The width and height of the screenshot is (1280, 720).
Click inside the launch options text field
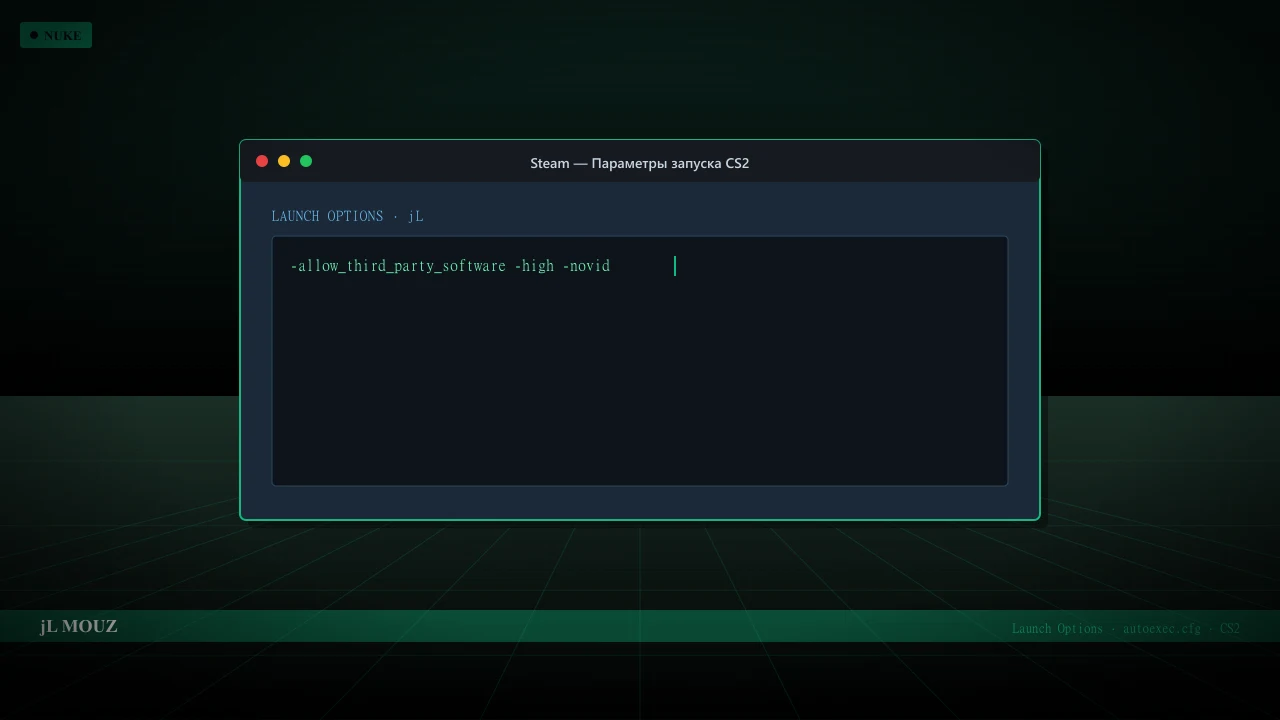[x=640, y=361]
